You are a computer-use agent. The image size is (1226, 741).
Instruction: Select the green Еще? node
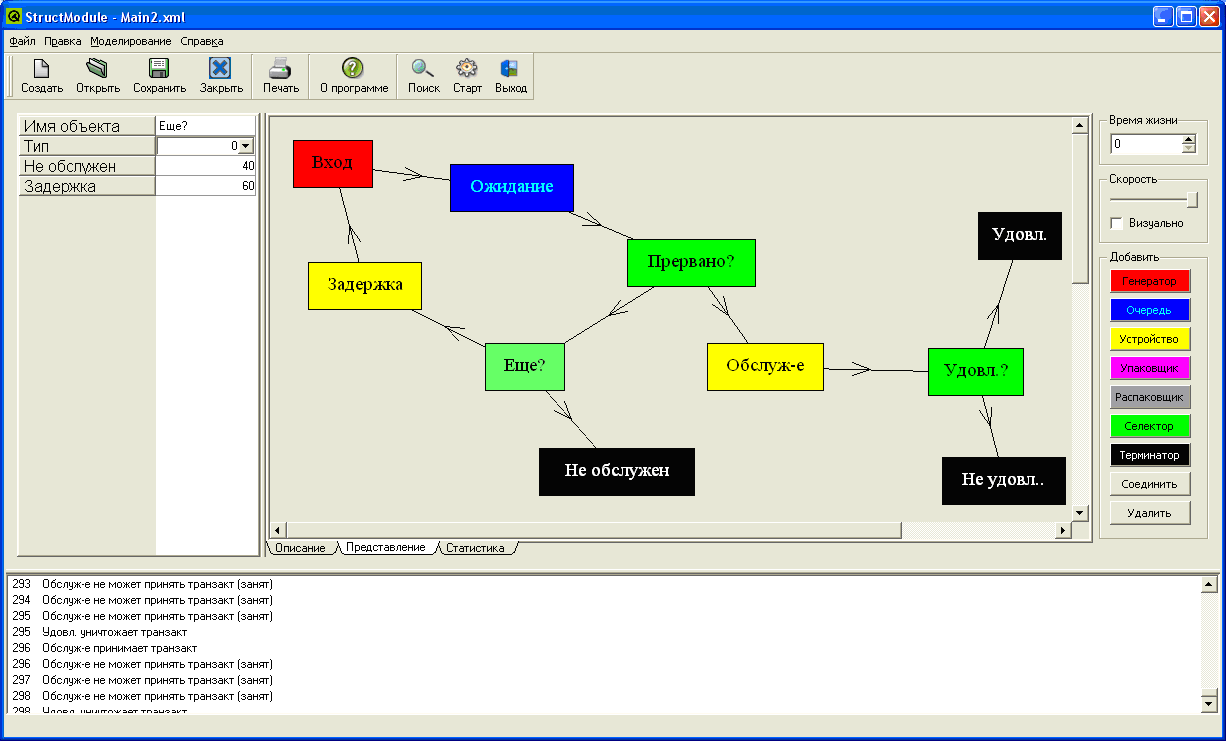click(525, 367)
